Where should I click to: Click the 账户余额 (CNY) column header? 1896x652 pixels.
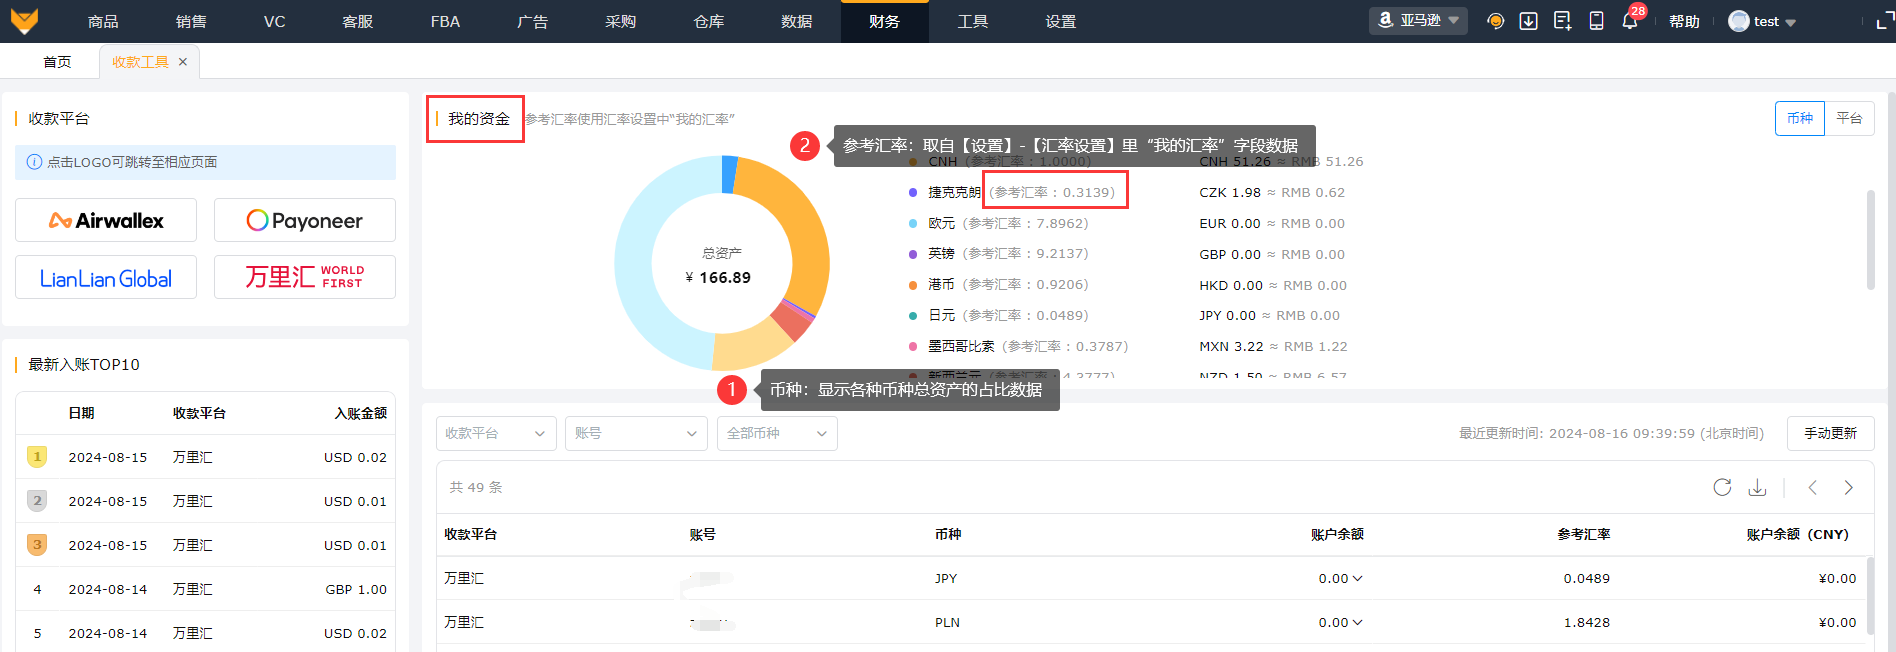pyautogui.click(x=1797, y=534)
